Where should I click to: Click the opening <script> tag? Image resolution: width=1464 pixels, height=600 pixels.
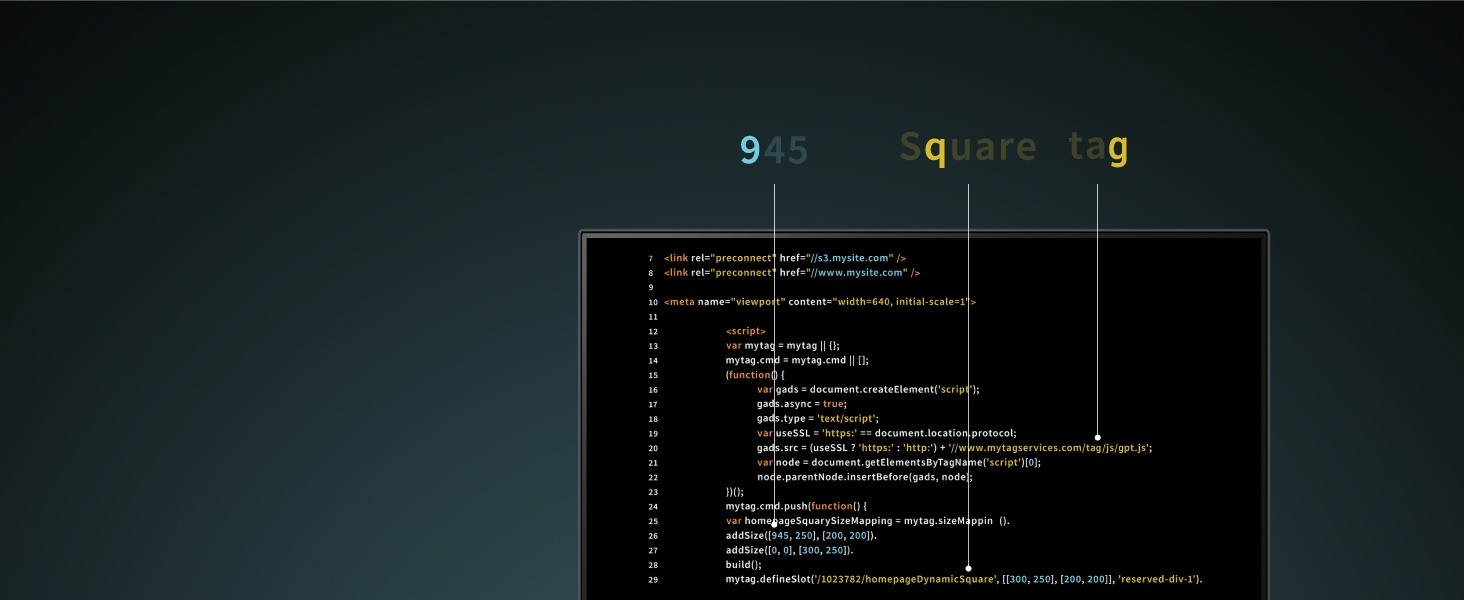[x=745, y=331]
